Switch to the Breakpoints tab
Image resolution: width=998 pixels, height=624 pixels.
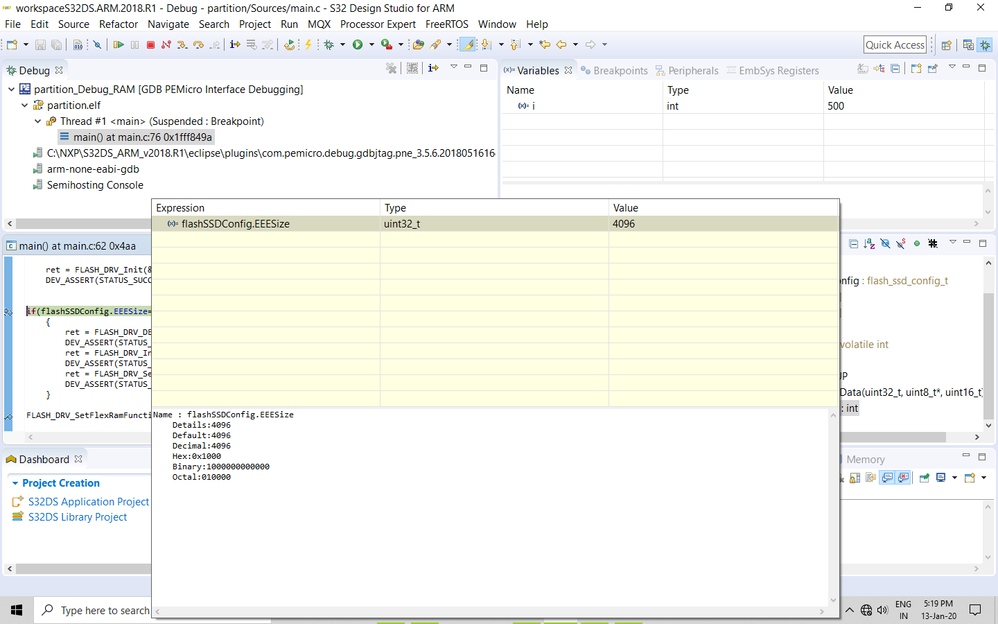click(614, 71)
